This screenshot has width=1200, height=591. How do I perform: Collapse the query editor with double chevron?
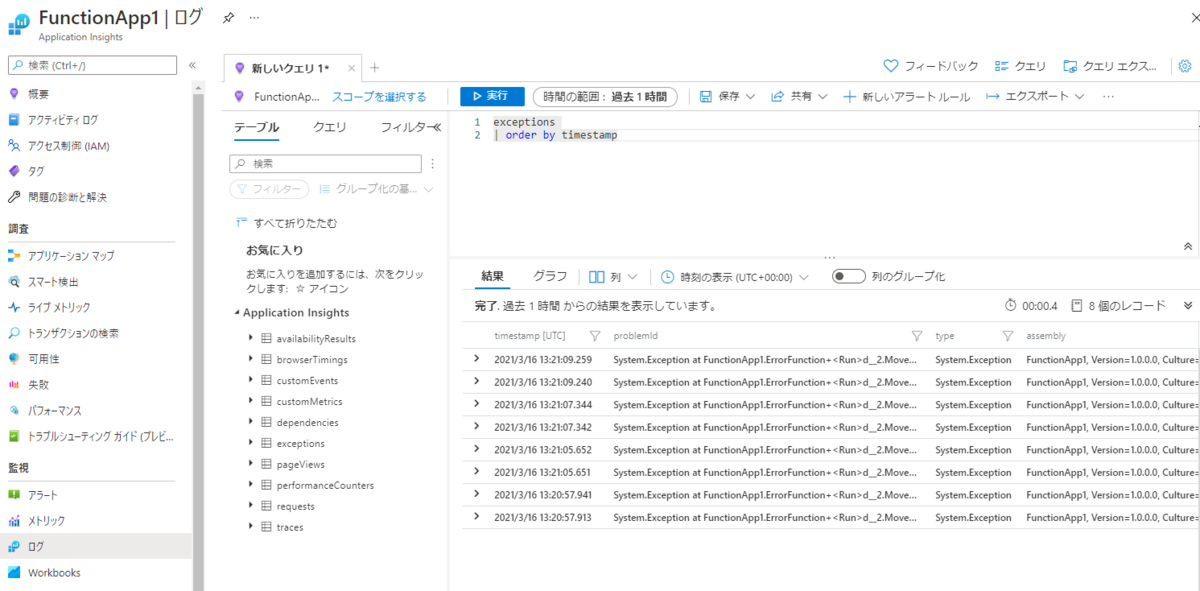click(x=1187, y=246)
